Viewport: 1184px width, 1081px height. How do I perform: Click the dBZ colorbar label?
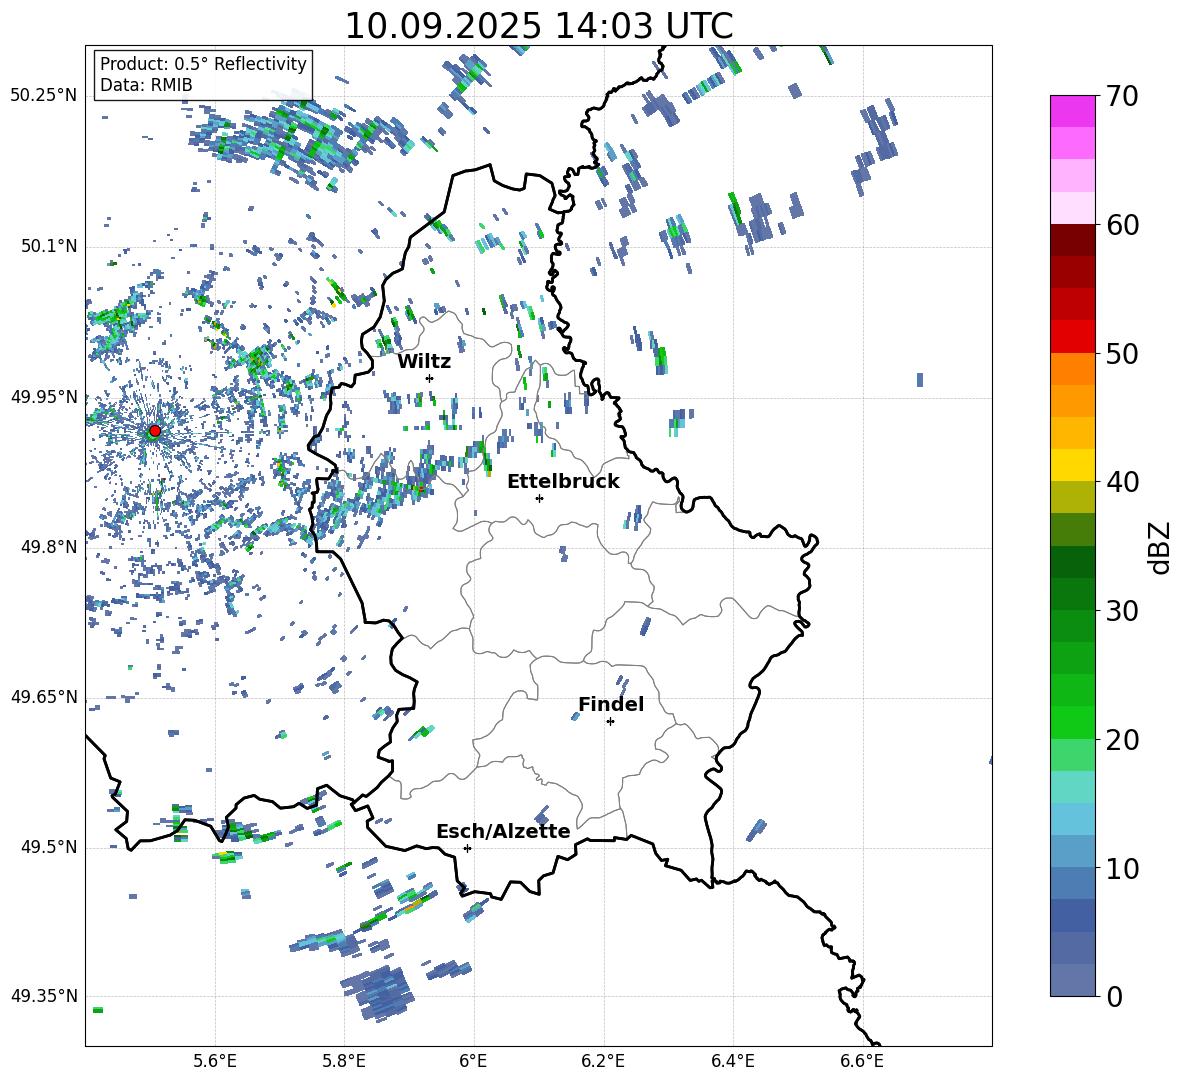click(x=1159, y=547)
